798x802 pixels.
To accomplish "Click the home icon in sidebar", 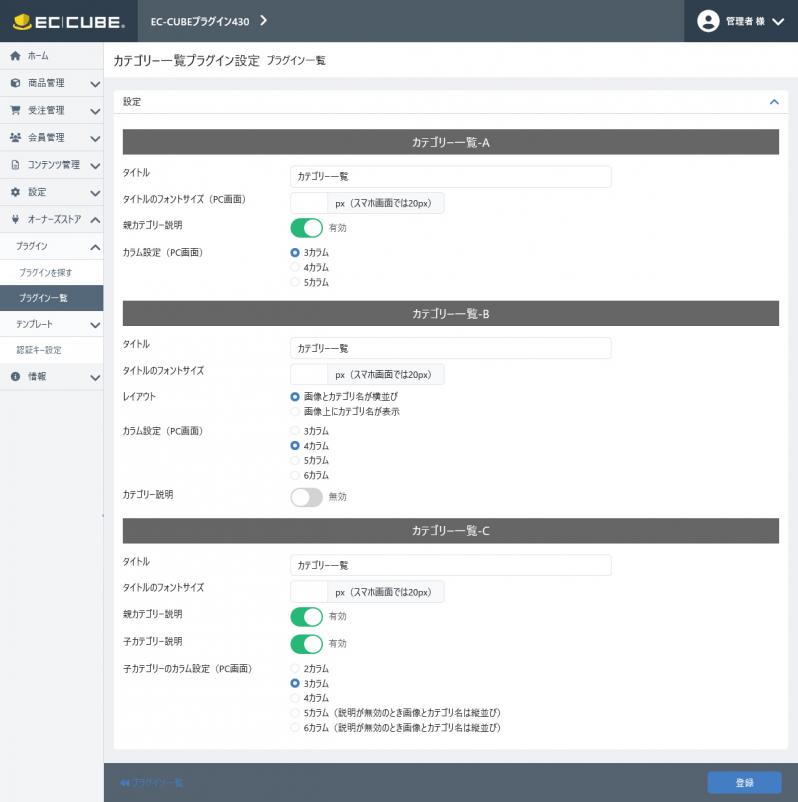I will pos(15,56).
